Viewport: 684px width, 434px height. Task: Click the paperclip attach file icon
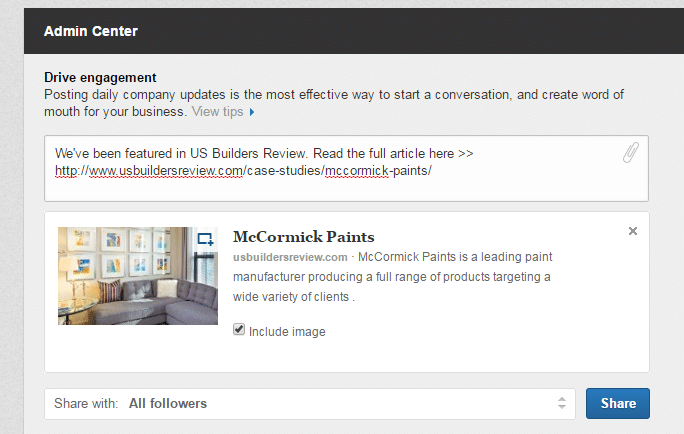tap(630, 153)
